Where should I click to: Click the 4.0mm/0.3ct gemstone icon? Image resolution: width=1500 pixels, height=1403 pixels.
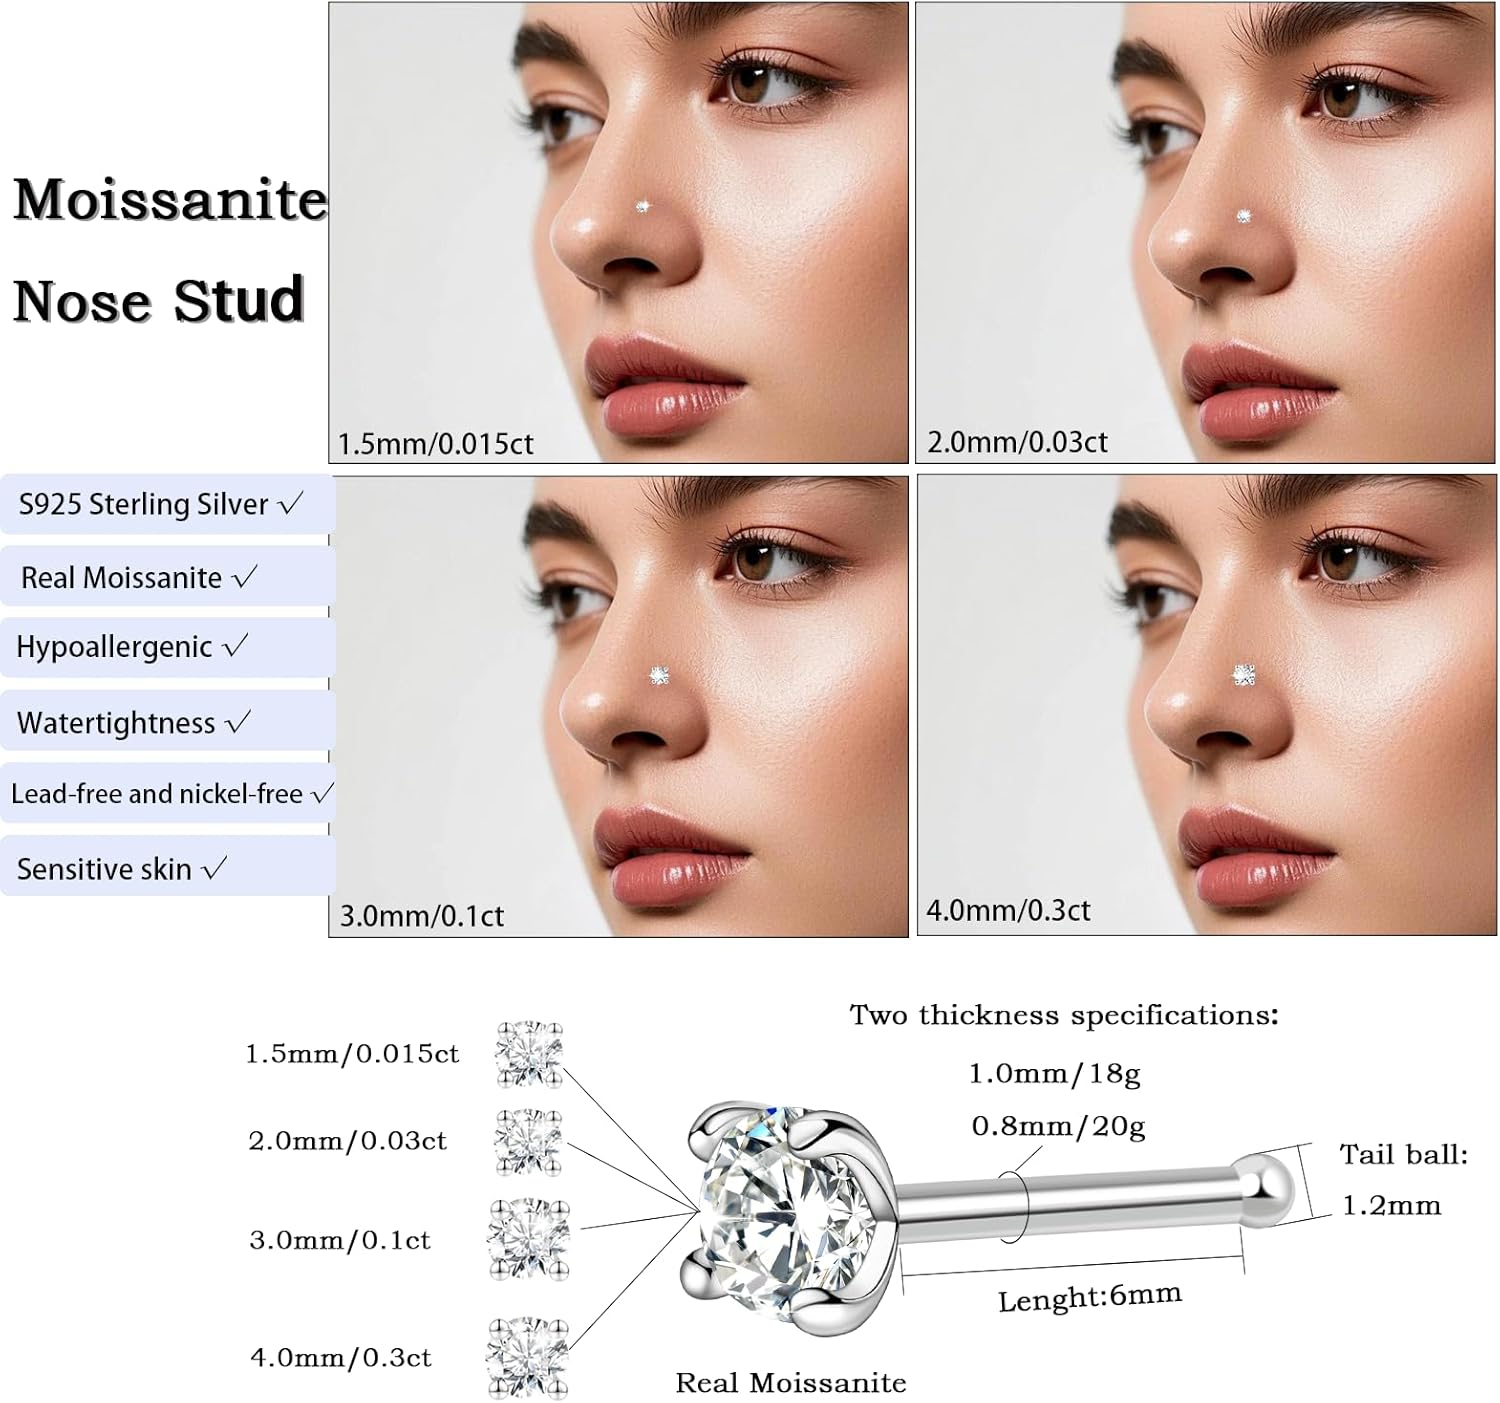(528, 1357)
